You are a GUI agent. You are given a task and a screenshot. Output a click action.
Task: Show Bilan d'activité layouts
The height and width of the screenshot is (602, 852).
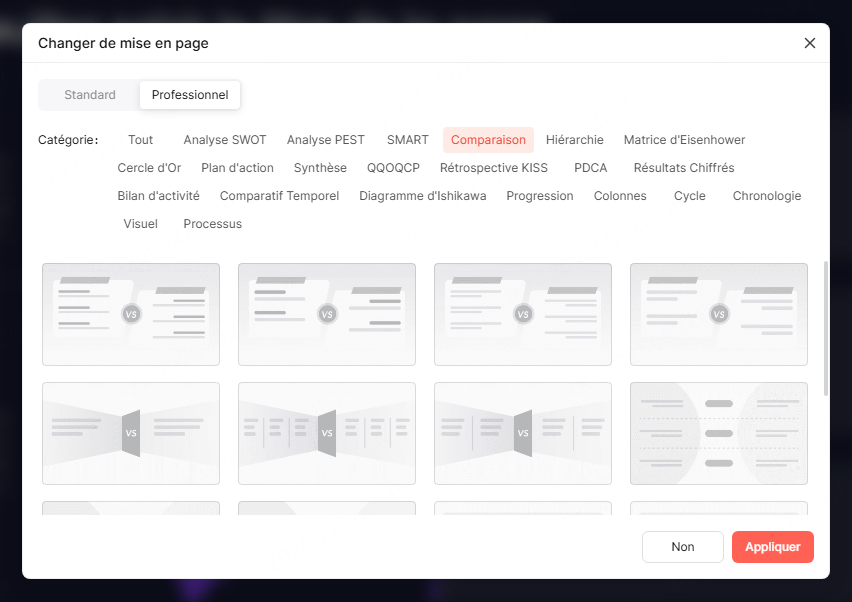click(x=159, y=196)
